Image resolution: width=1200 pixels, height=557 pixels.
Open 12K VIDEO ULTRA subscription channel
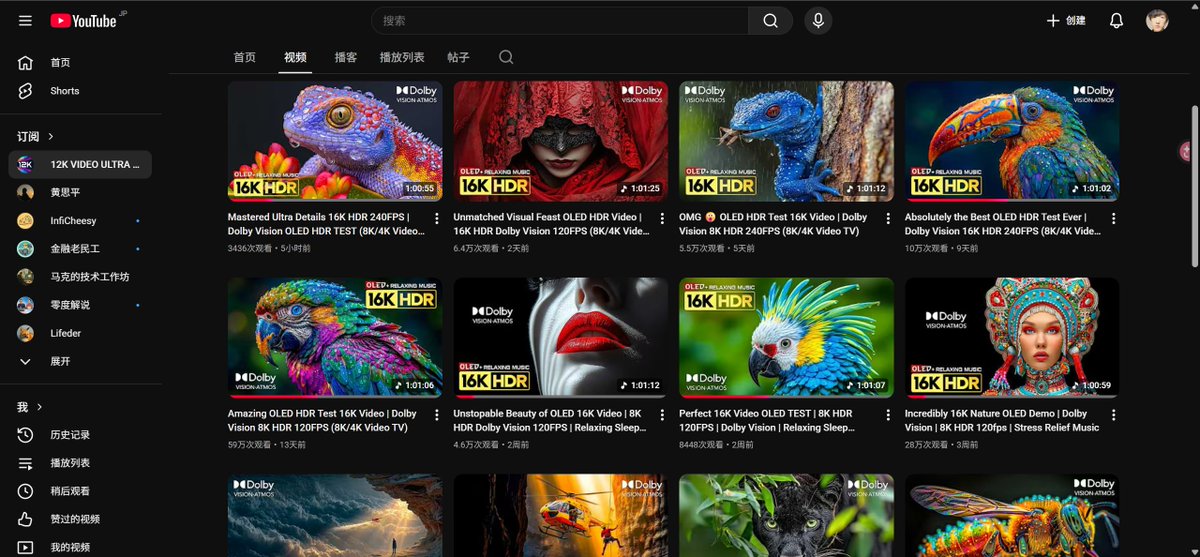80,164
